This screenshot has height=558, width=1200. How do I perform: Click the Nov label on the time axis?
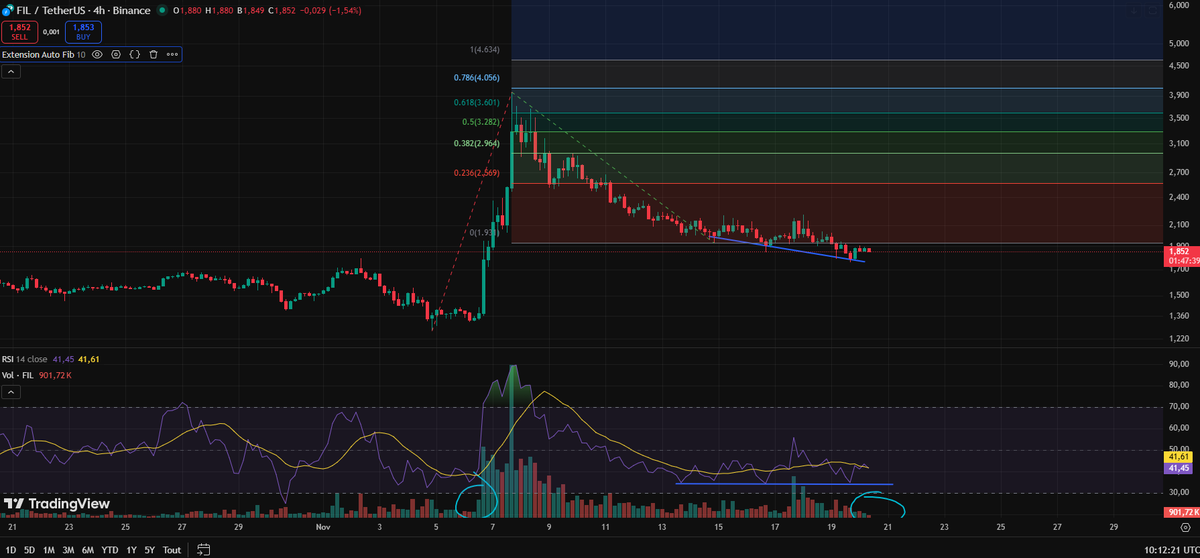click(x=323, y=525)
